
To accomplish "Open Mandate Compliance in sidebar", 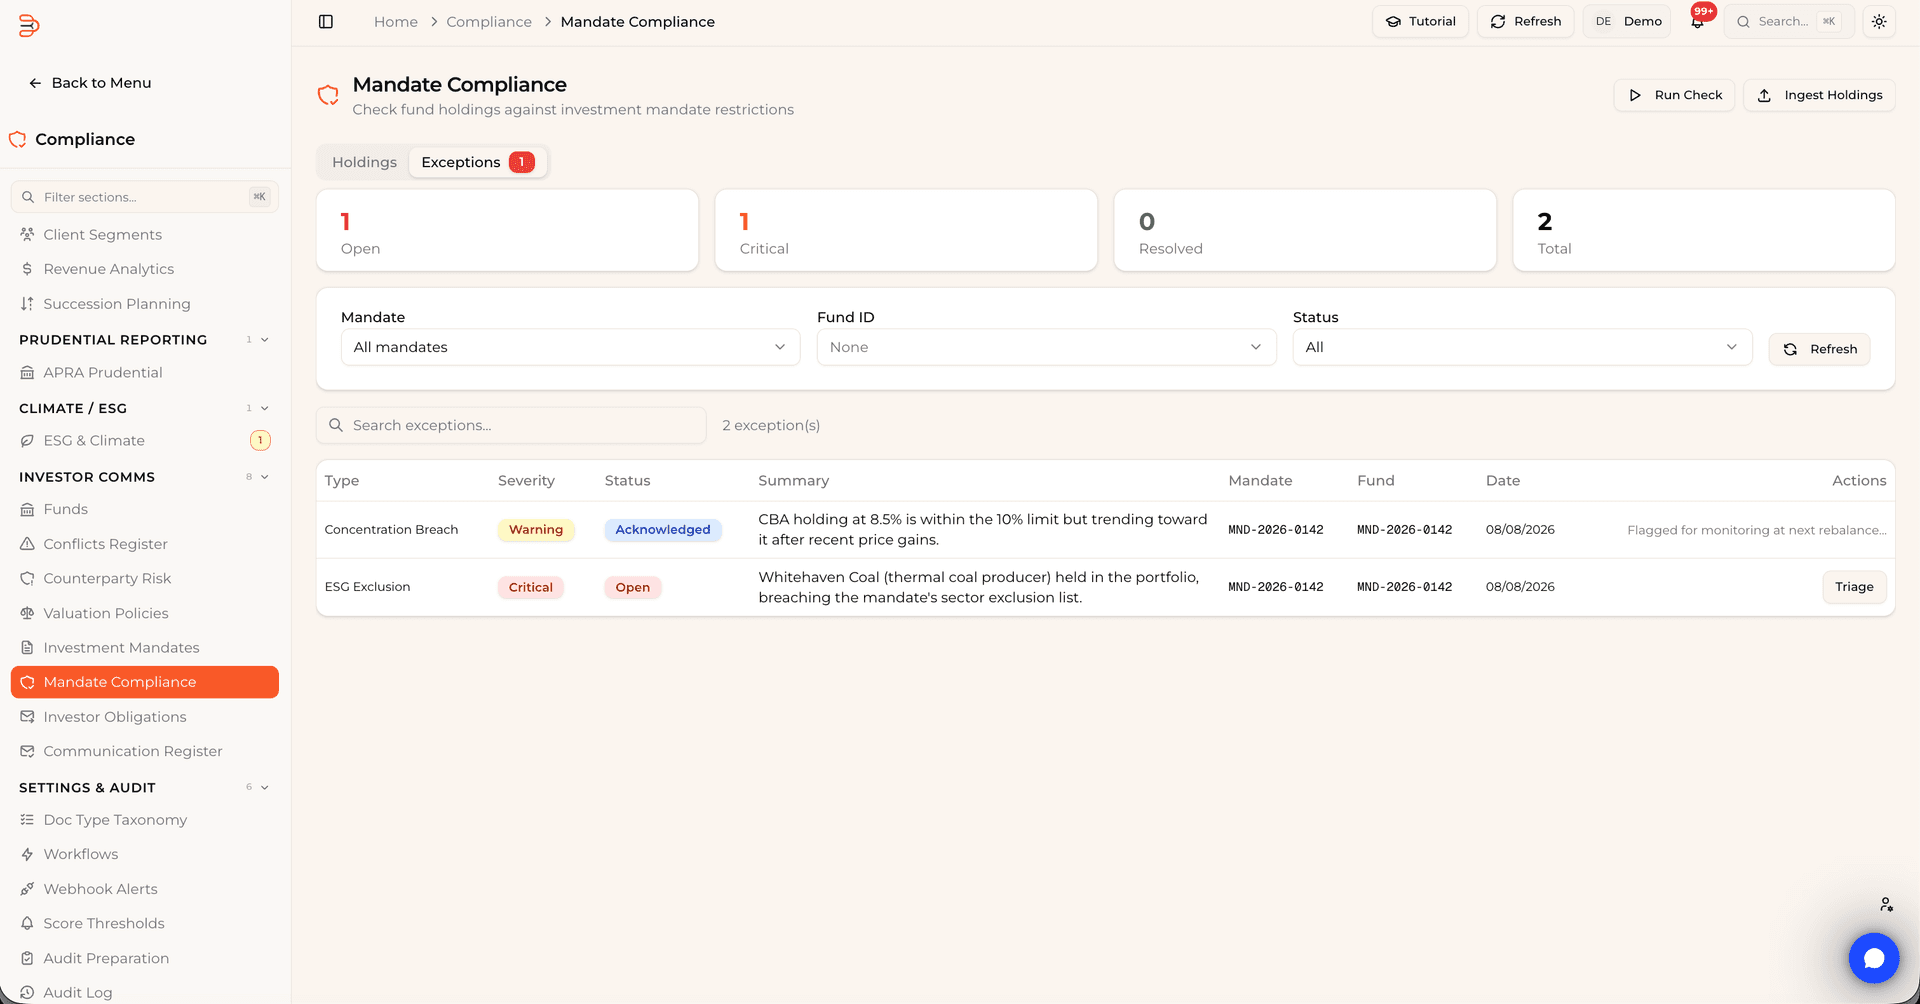I will click(x=145, y=682).
